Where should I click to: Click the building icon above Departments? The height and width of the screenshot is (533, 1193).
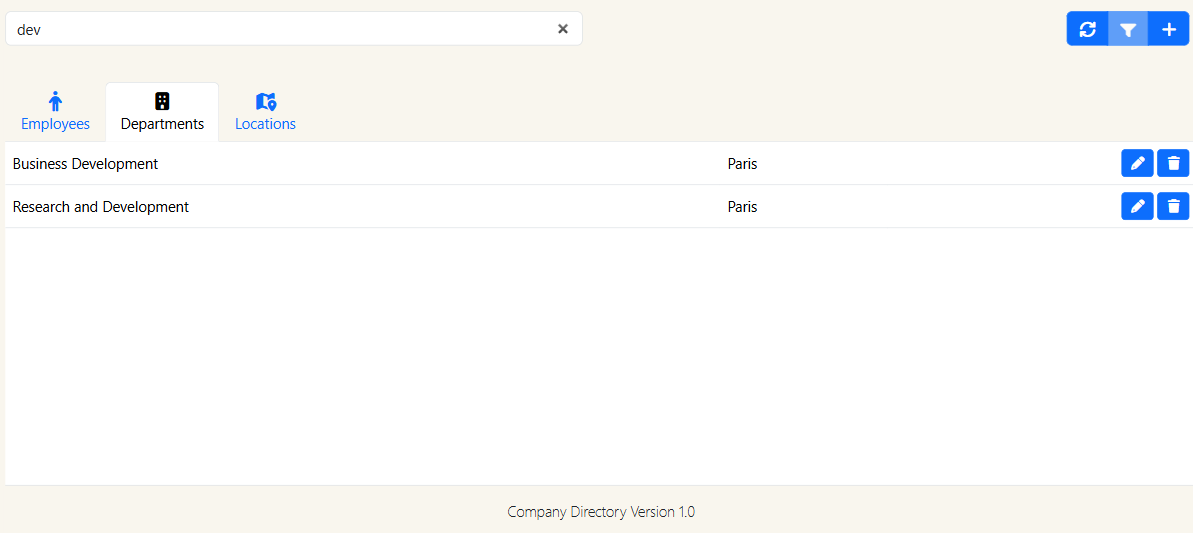[162, 101]
